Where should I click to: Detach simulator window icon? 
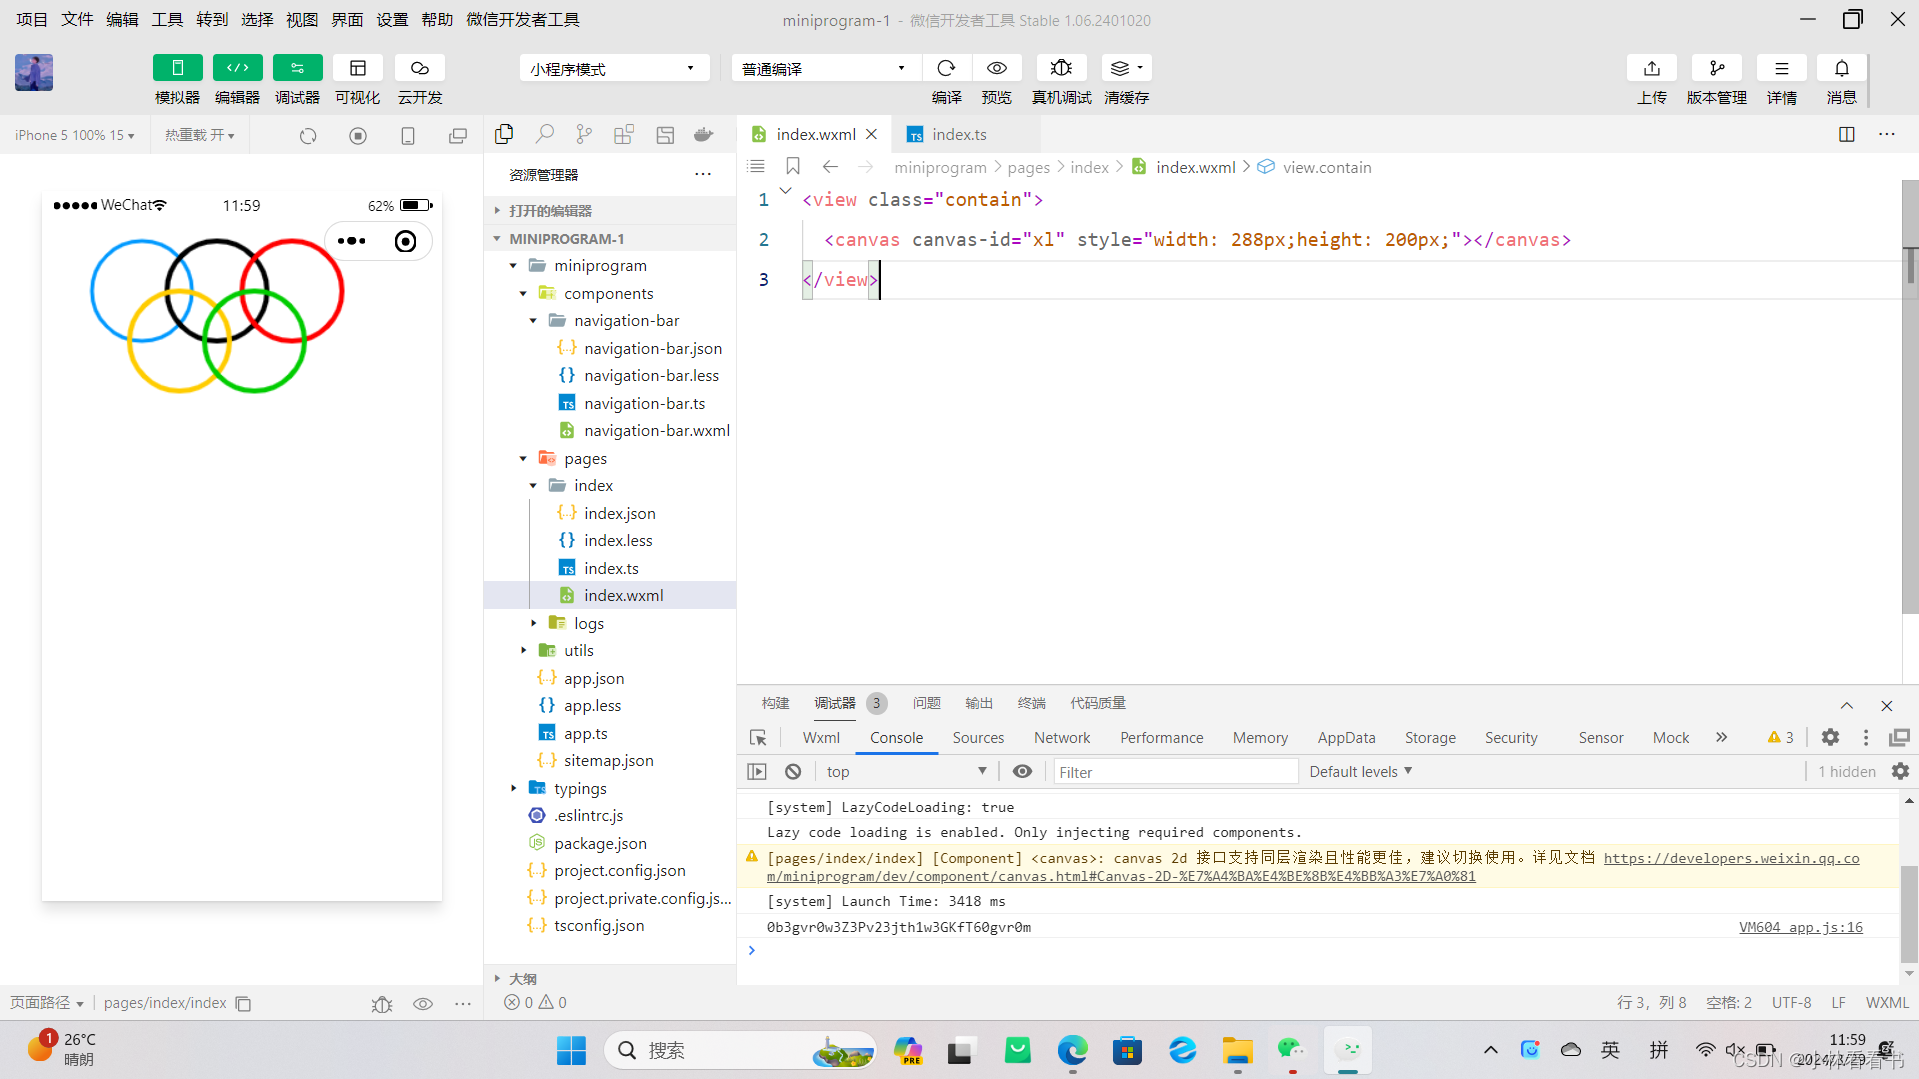pyautogui.click(x=458, y=135)
